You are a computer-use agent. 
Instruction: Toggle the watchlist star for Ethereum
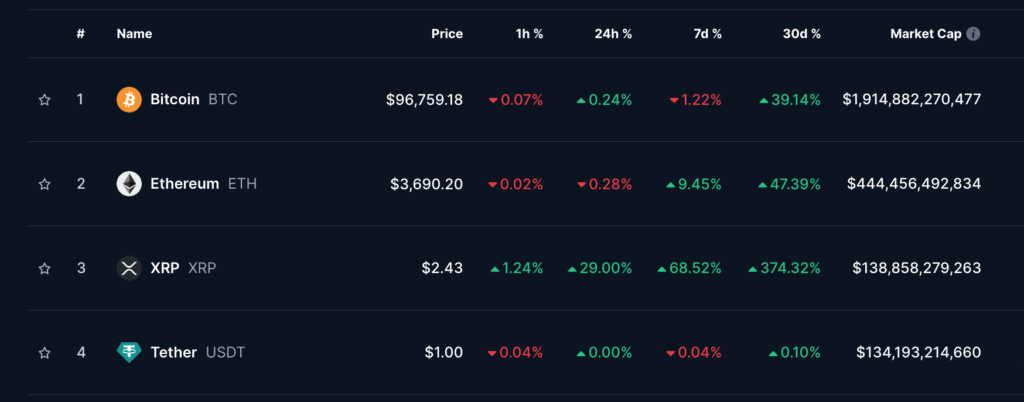click(44, 184)
